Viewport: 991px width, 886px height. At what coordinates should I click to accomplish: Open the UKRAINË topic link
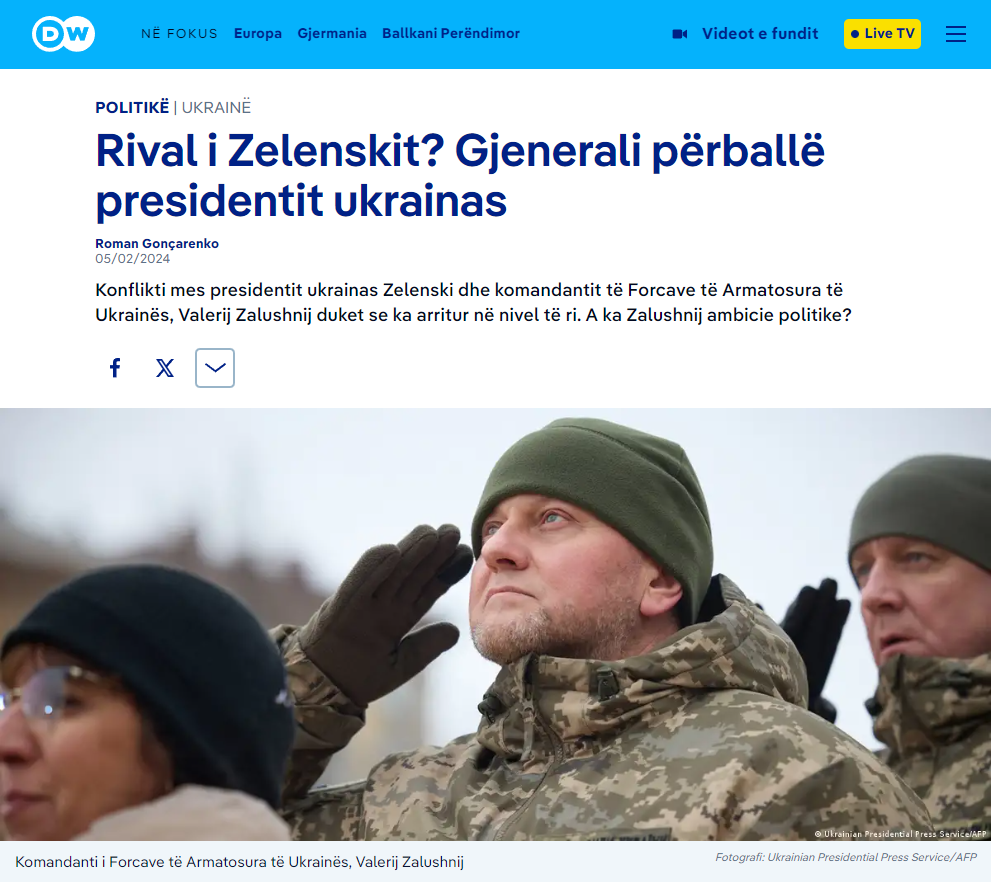point(216,107)
